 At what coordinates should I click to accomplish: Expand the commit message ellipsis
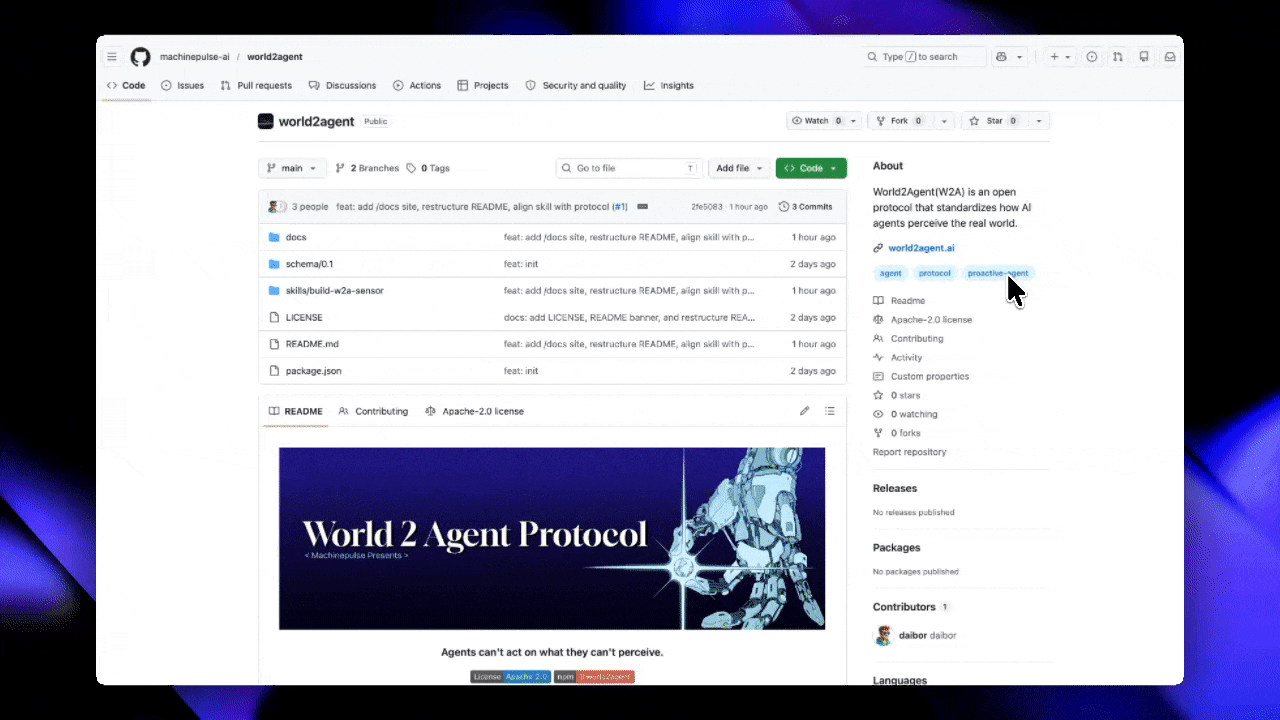(642, 207)
